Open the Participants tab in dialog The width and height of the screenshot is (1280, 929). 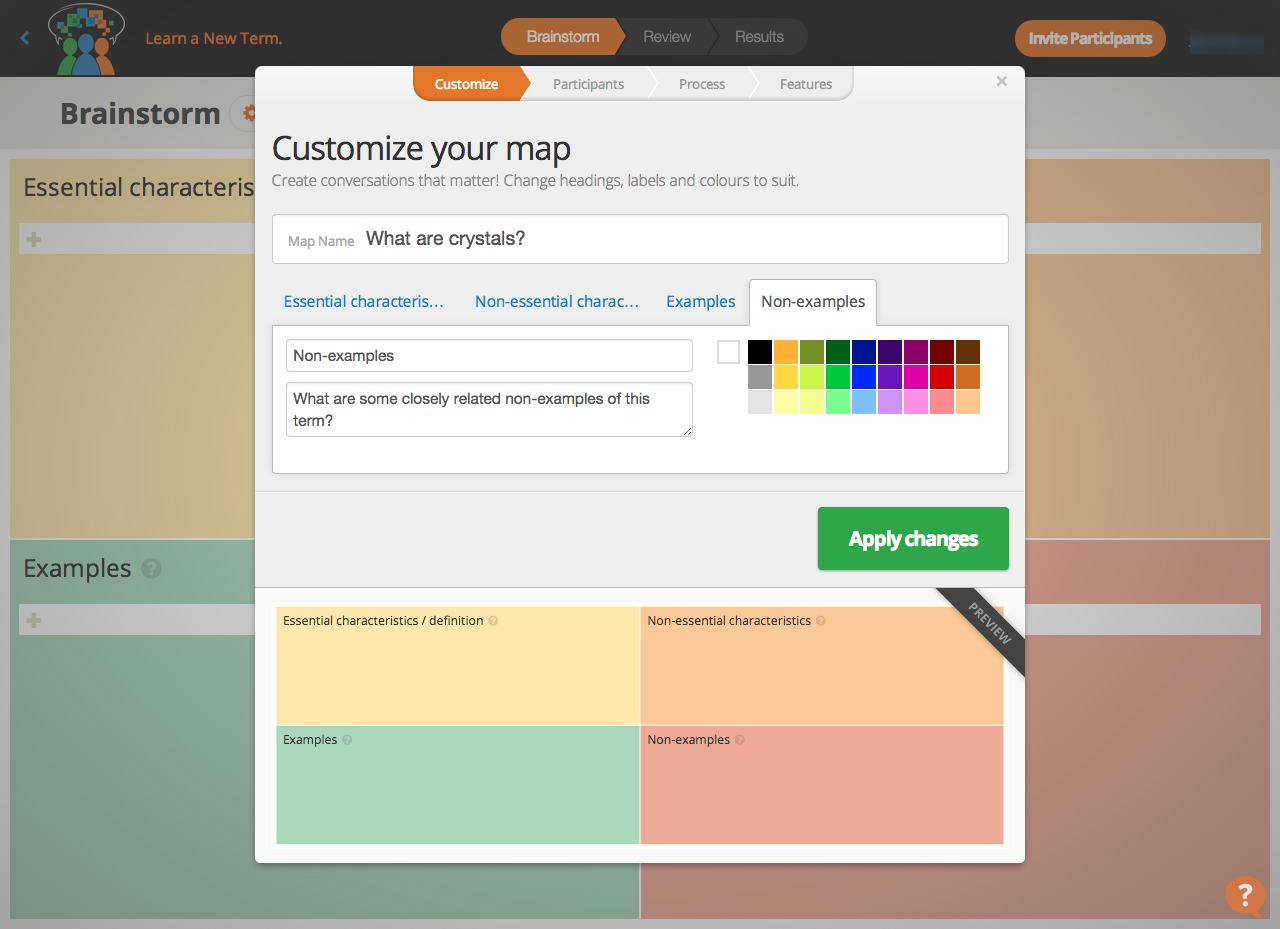click(588, 84)
